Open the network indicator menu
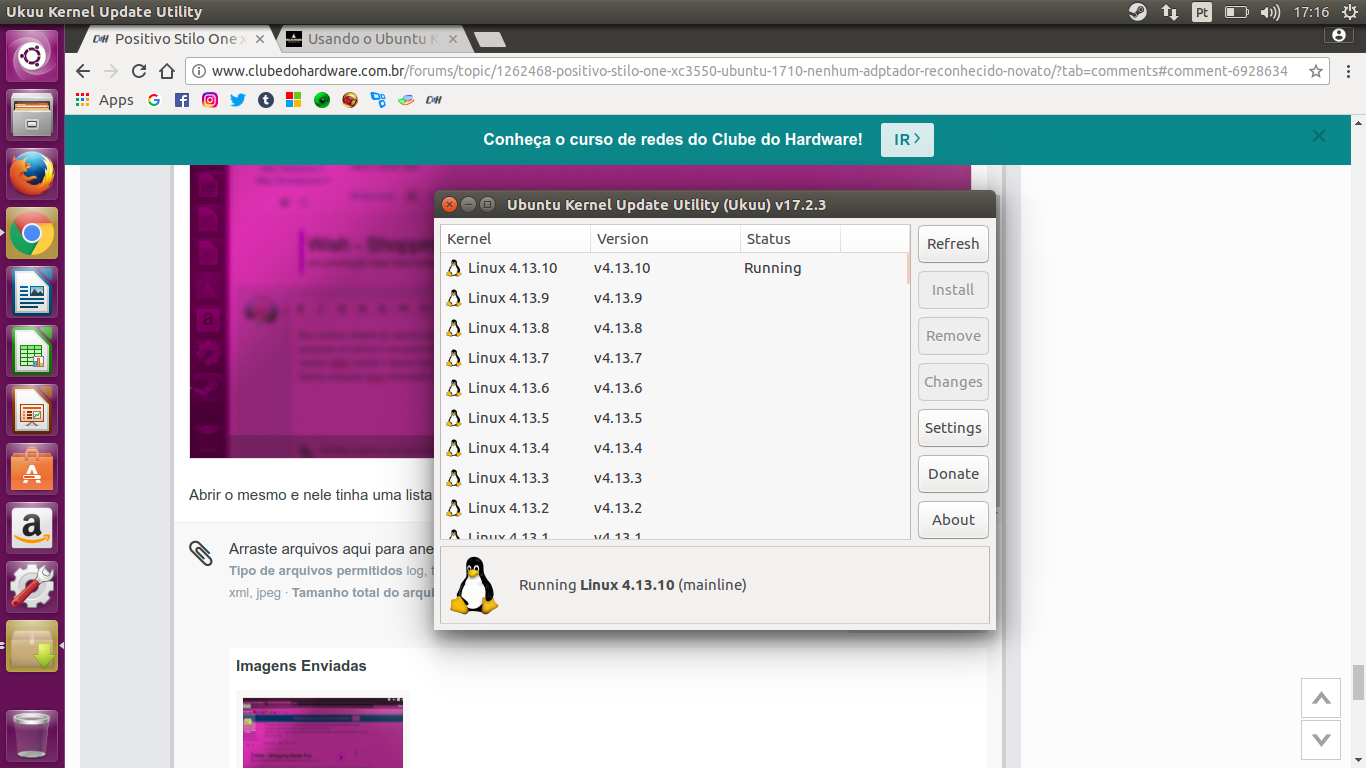 click(x=1169, y=12)
